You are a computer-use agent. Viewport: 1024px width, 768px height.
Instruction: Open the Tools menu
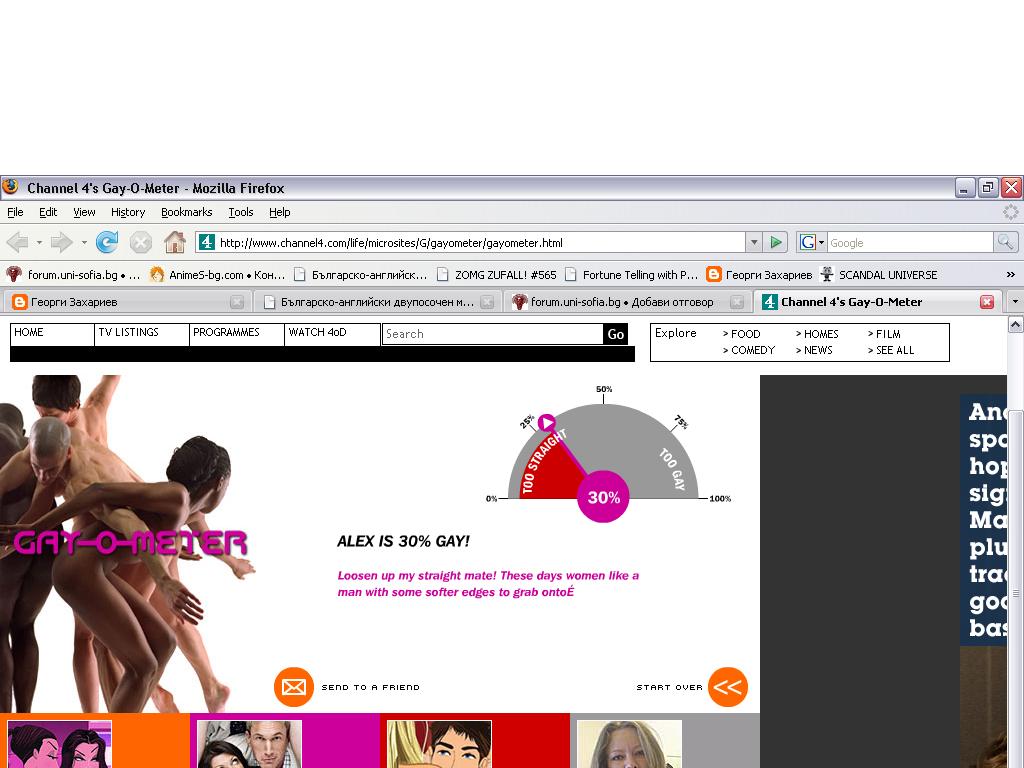[240, 212]
